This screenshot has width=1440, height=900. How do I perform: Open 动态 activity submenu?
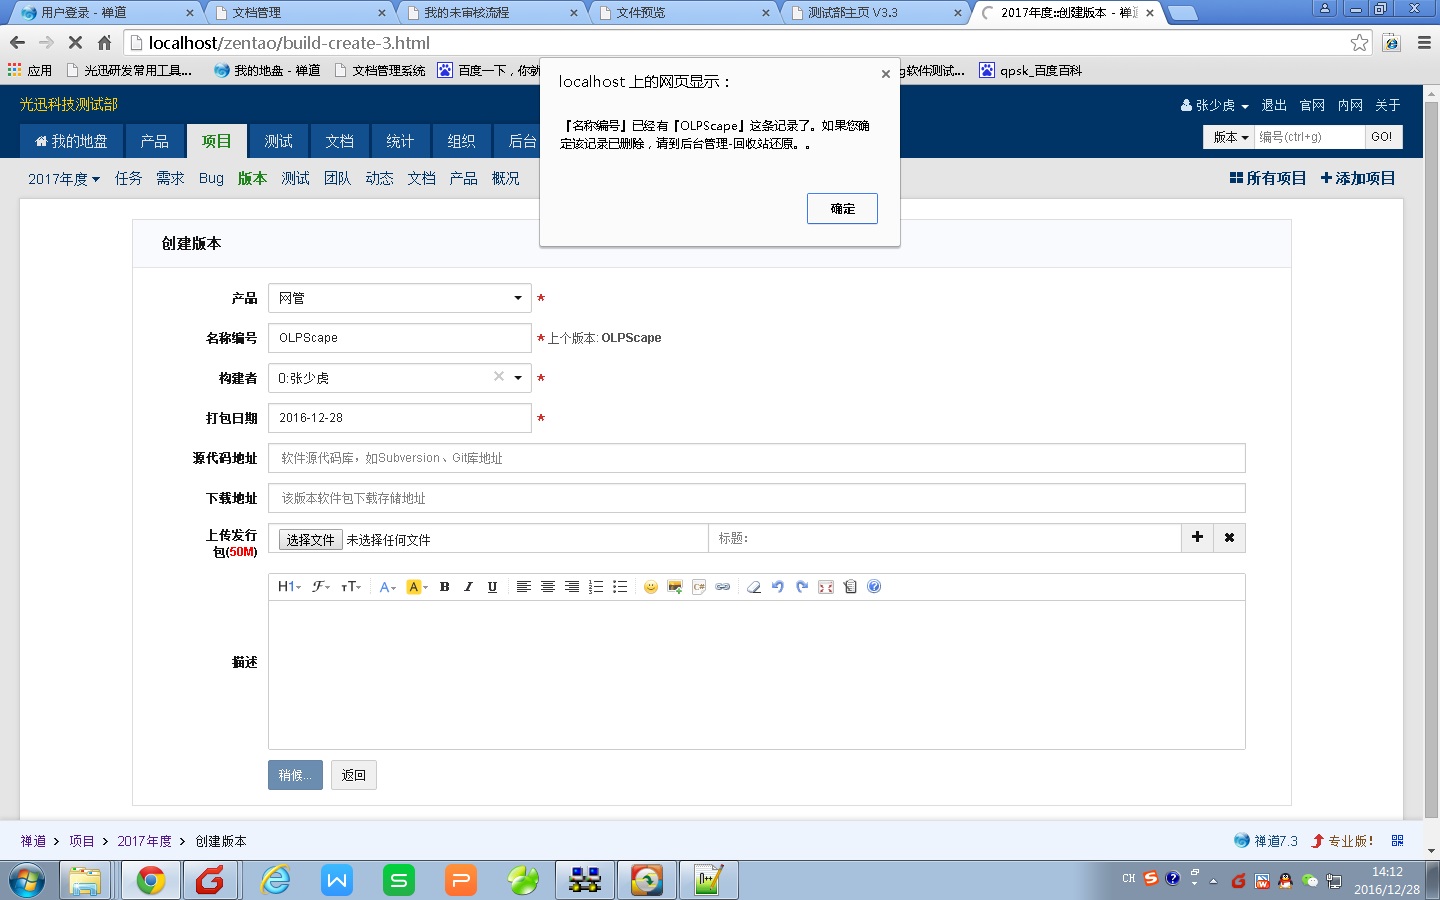[379, 178]
